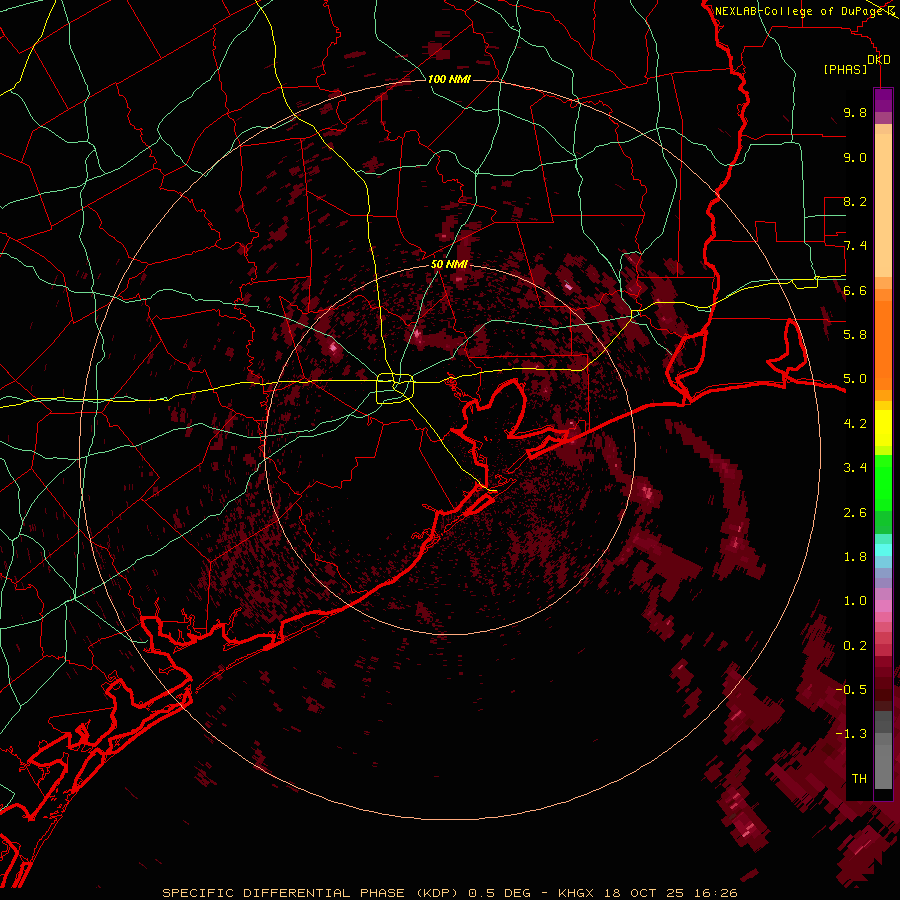Image resolution: width=900 pixels, height=900 pixels.
Task: Click the orange segment of the color bar
Action: [x=883, y=344]
